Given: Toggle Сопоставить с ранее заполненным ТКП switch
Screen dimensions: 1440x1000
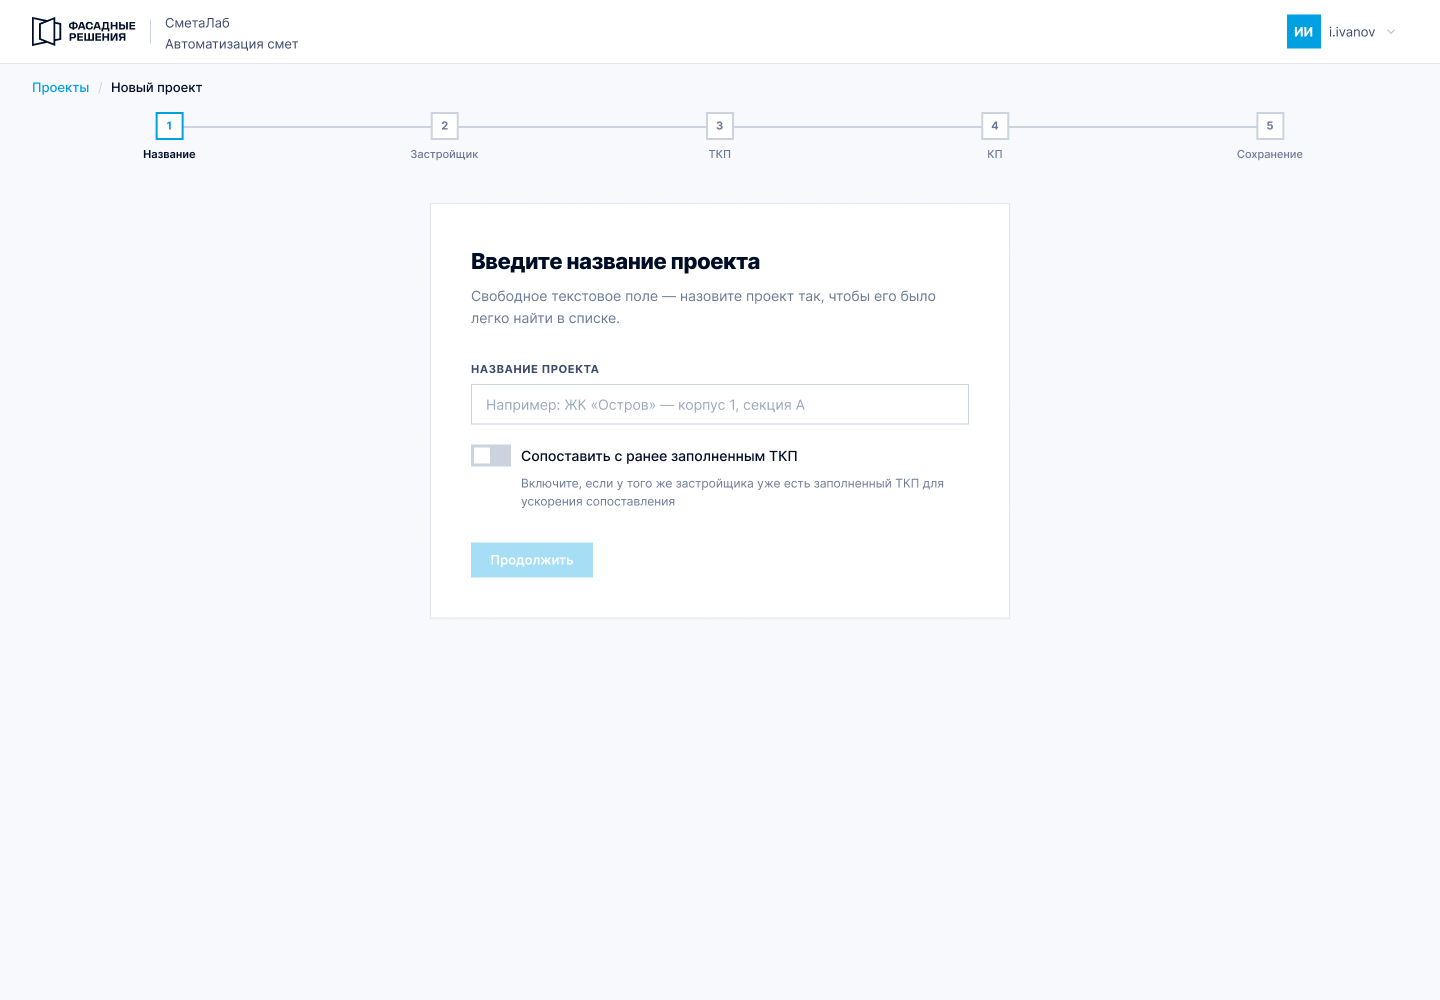Looking at the screenshot, I should pyautogui.click(x=491, y=456).
